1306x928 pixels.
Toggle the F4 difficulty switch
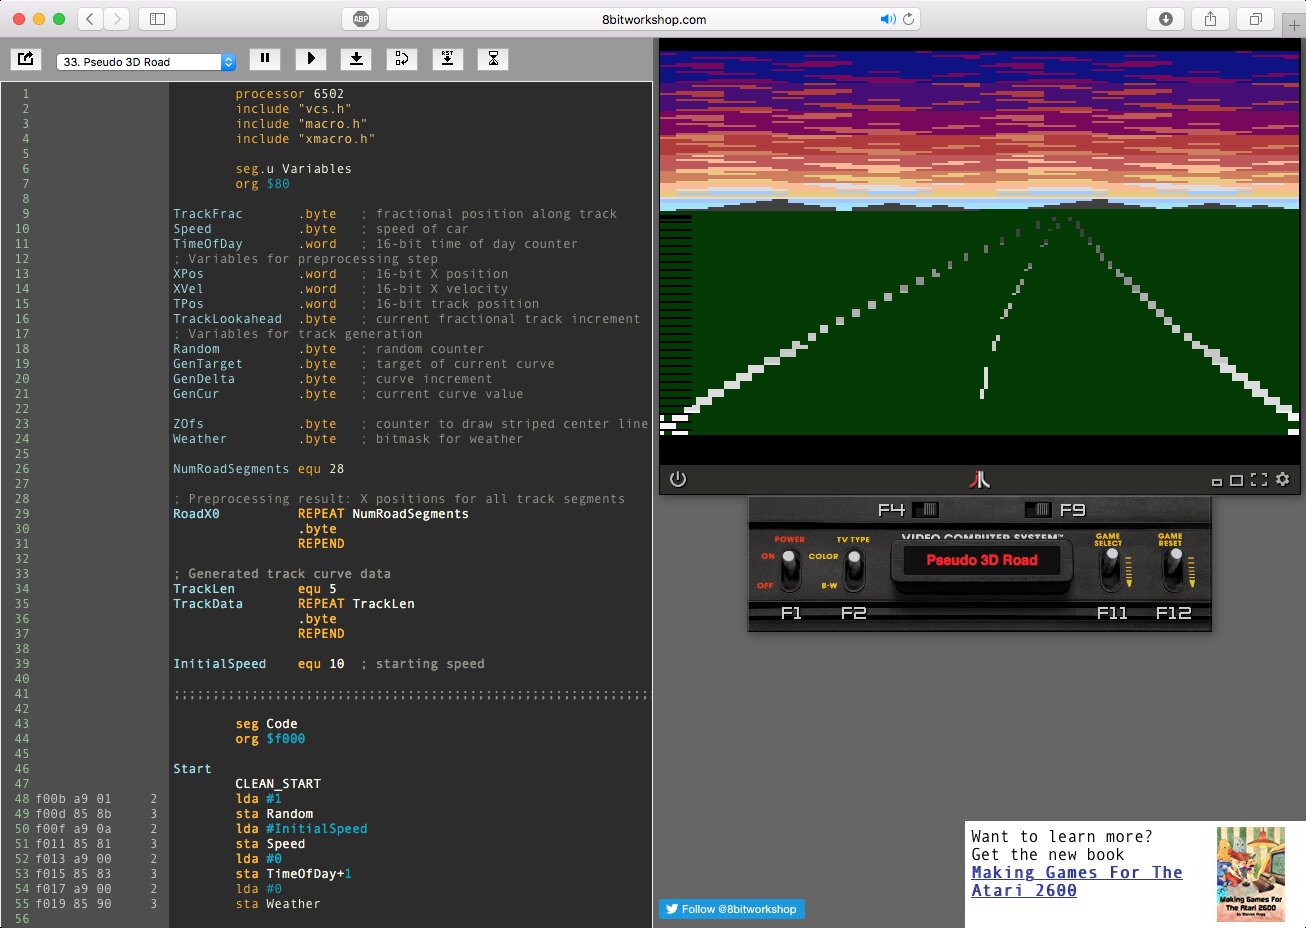925,510
